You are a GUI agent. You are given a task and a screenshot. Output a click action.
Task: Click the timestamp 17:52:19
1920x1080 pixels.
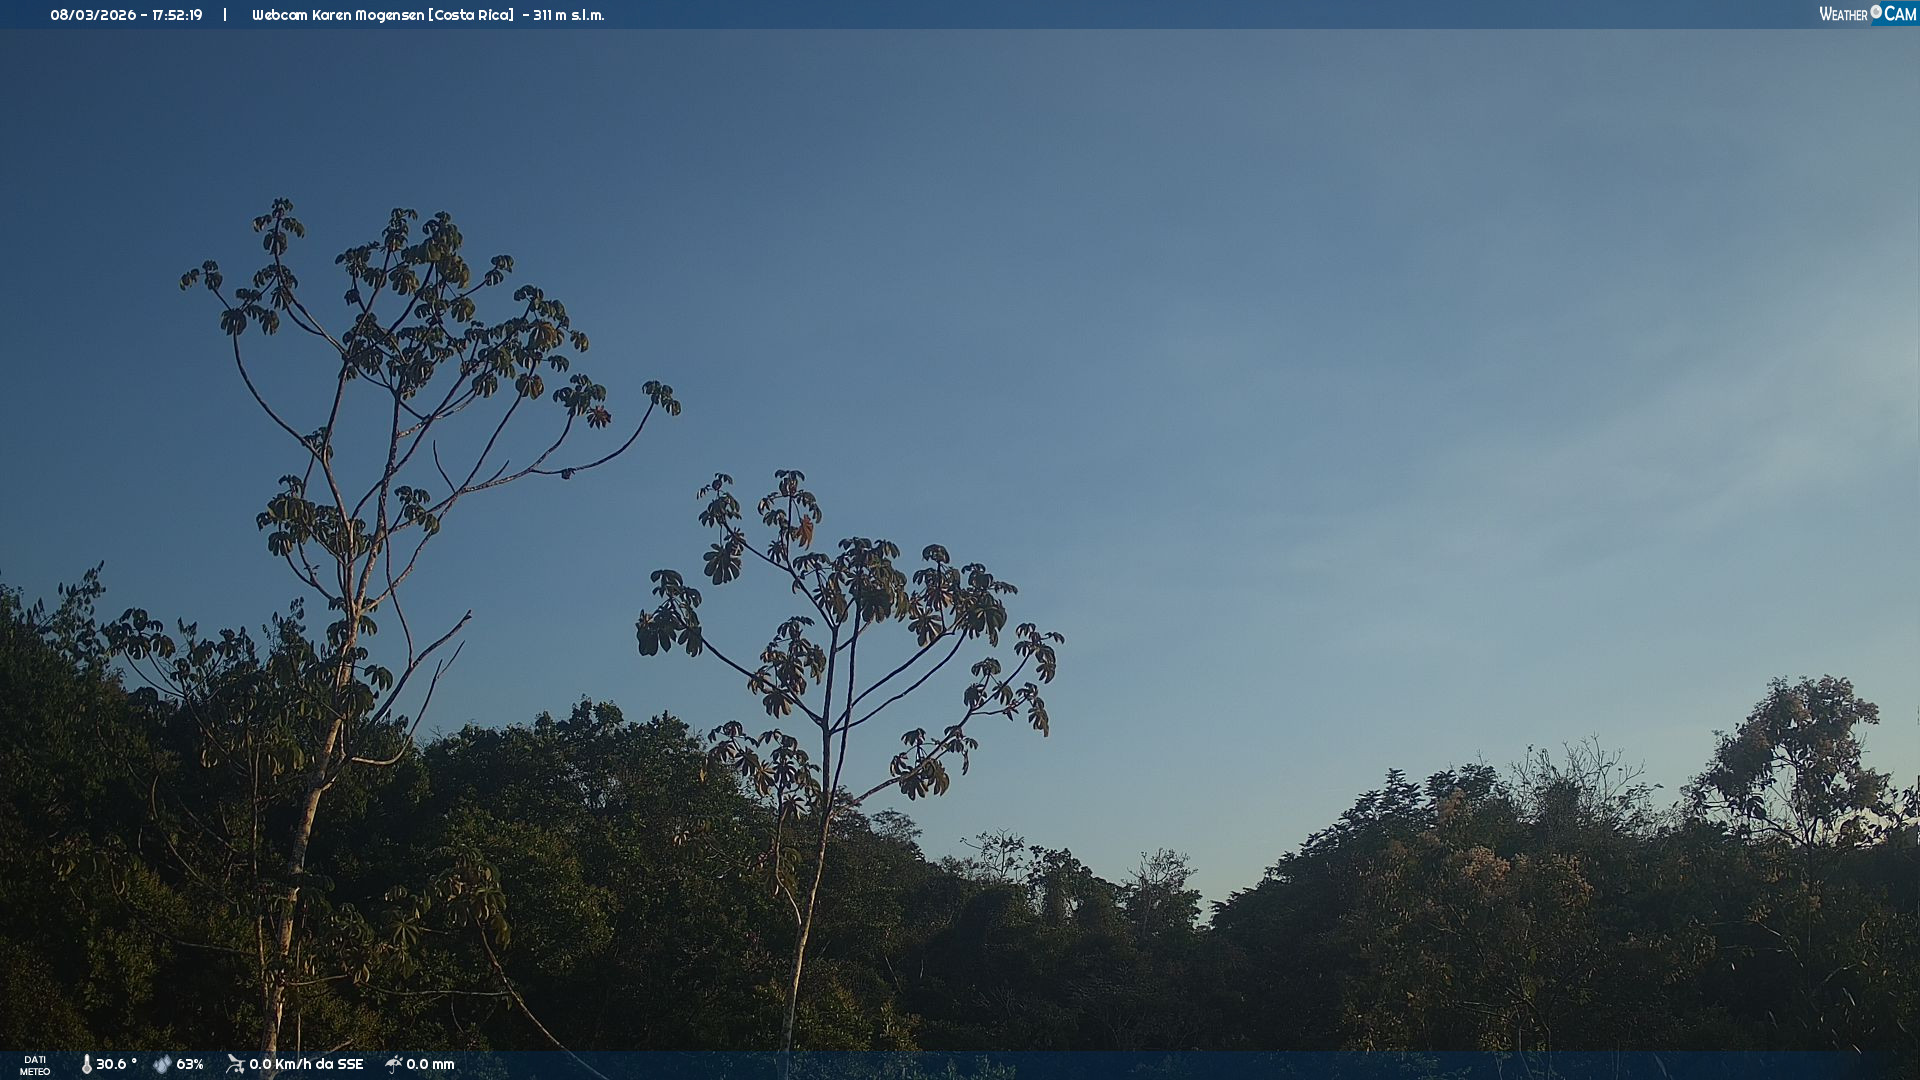177,15
